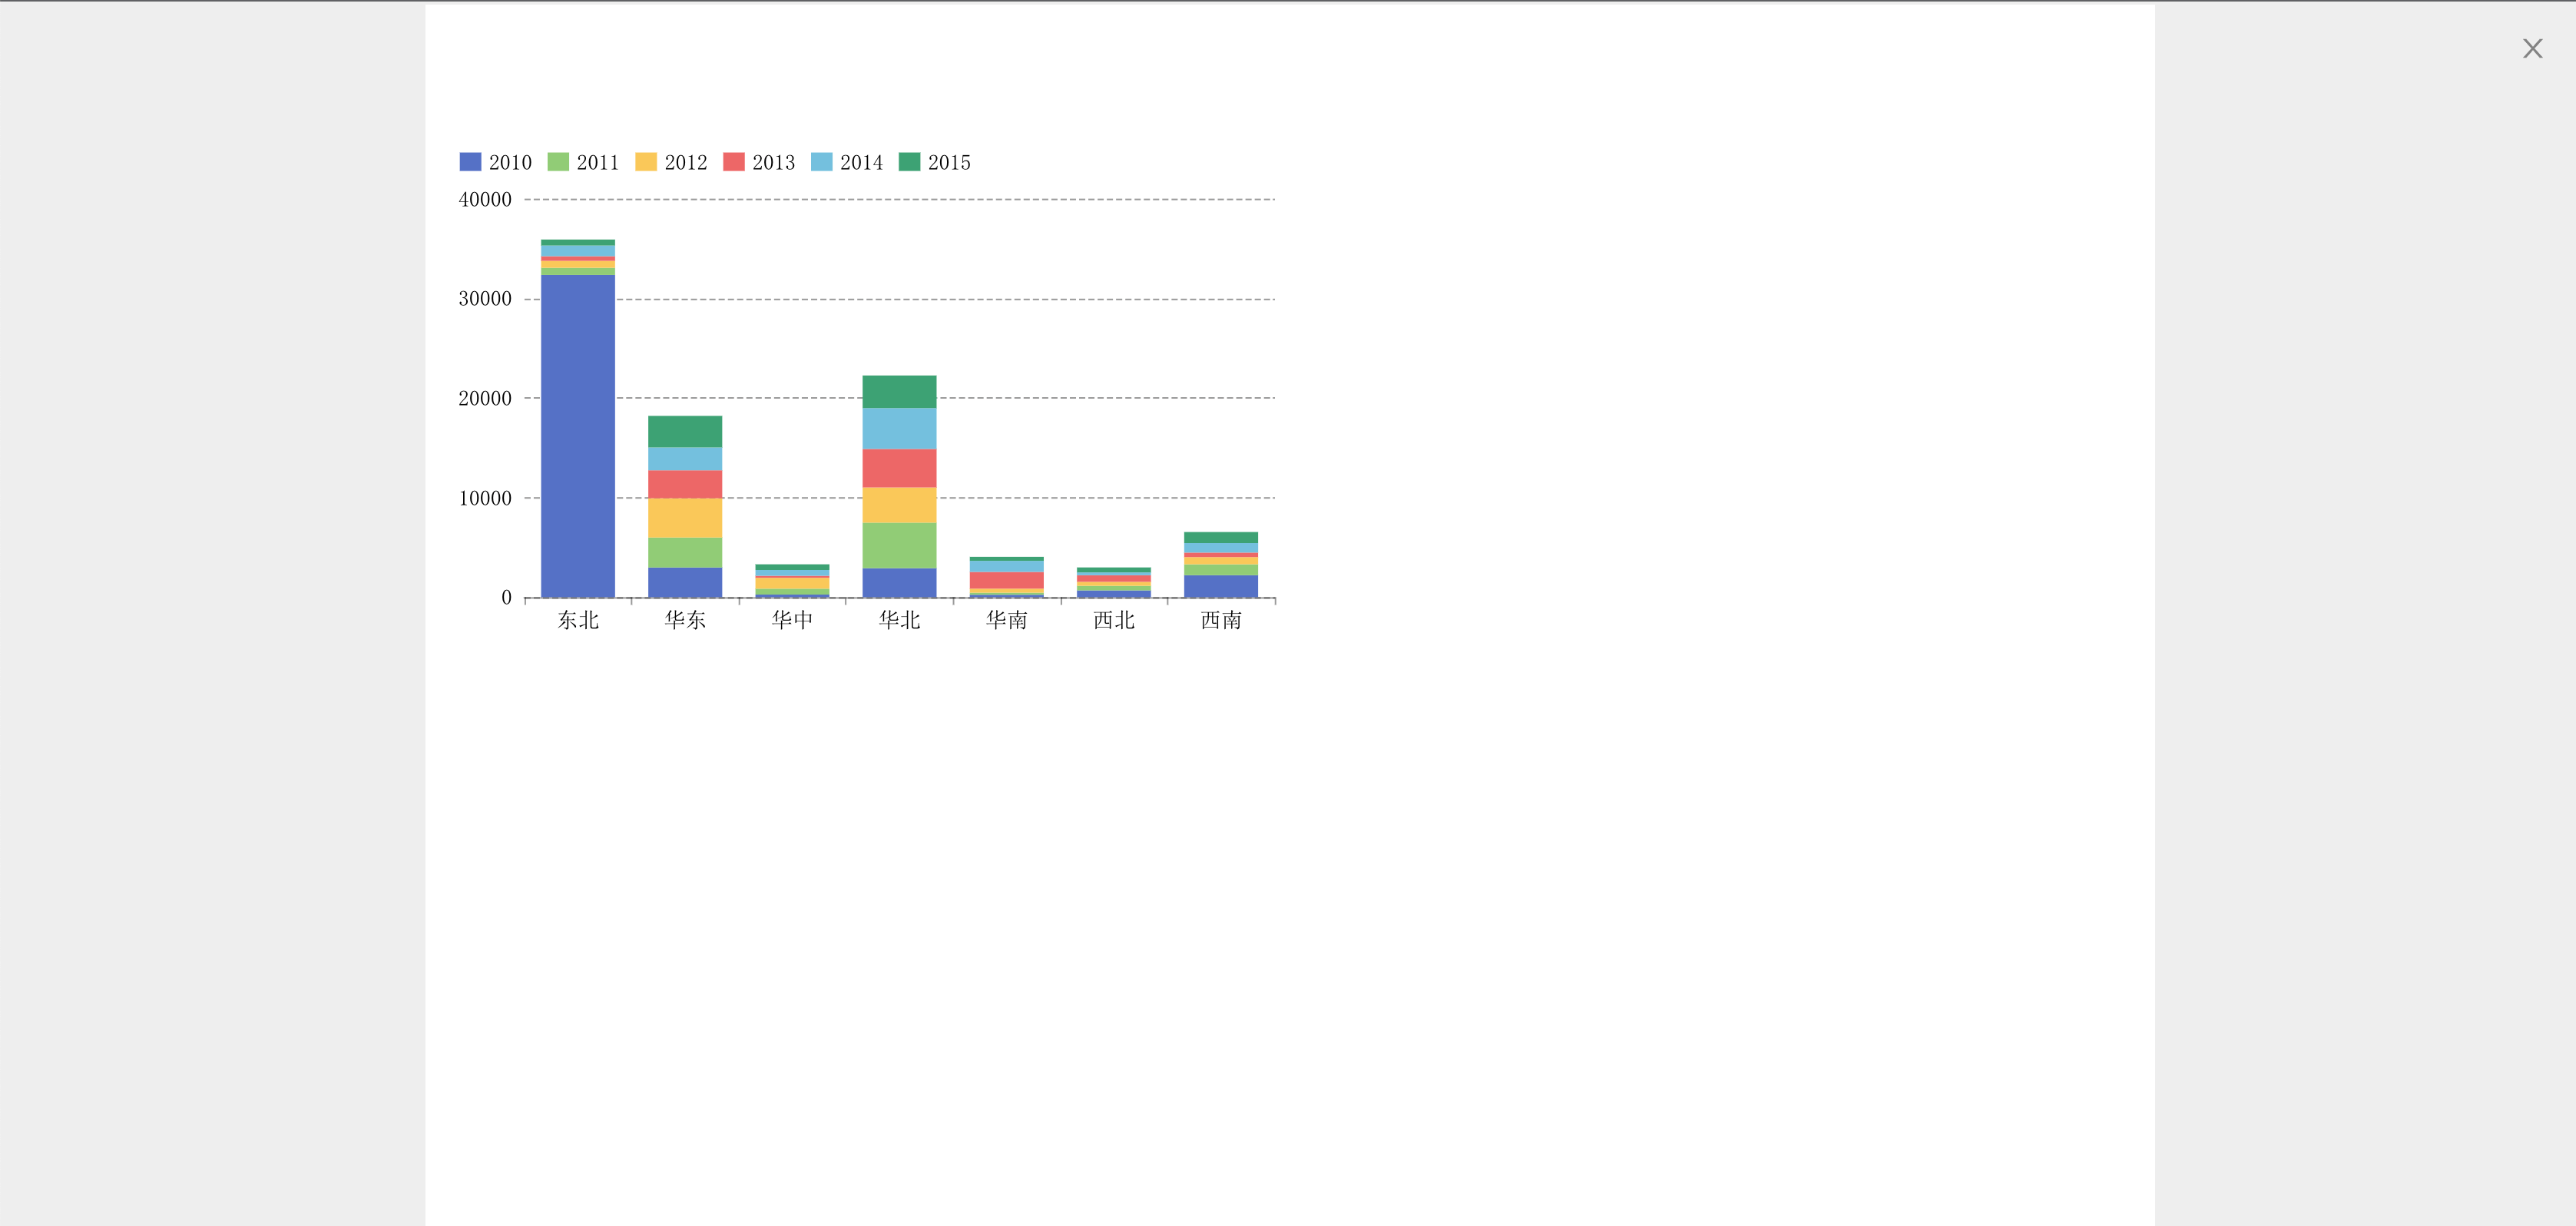
Task: Toggle the 2011 series in the legend
Action: coord(584,162)
